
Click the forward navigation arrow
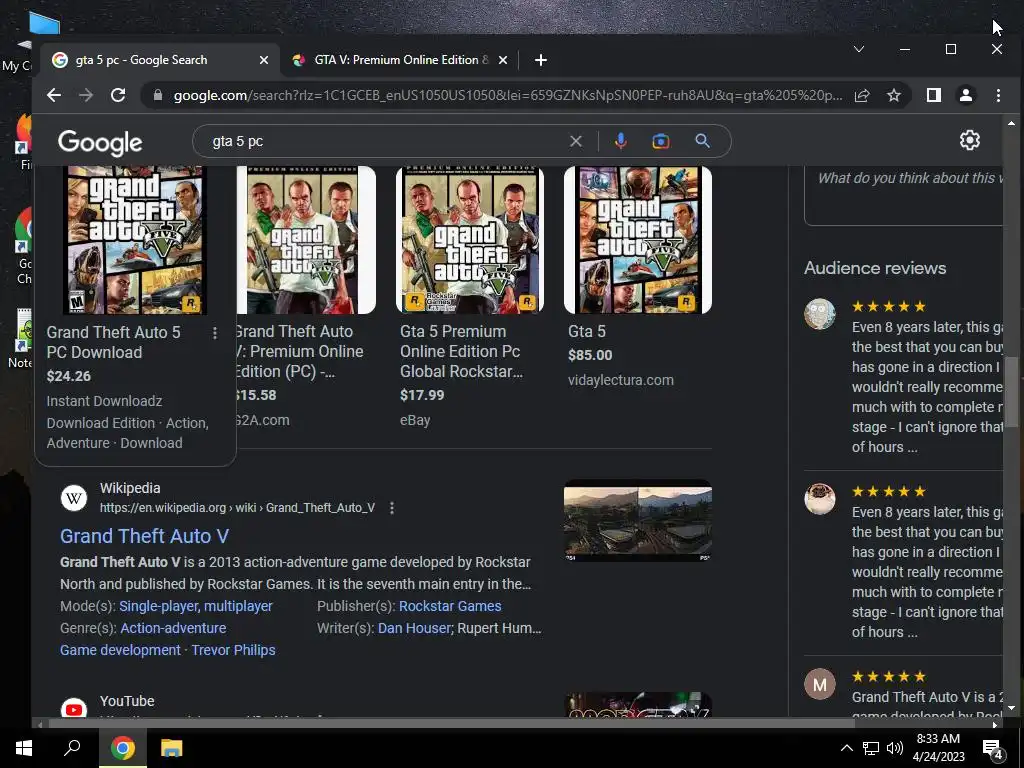[86, 95]
